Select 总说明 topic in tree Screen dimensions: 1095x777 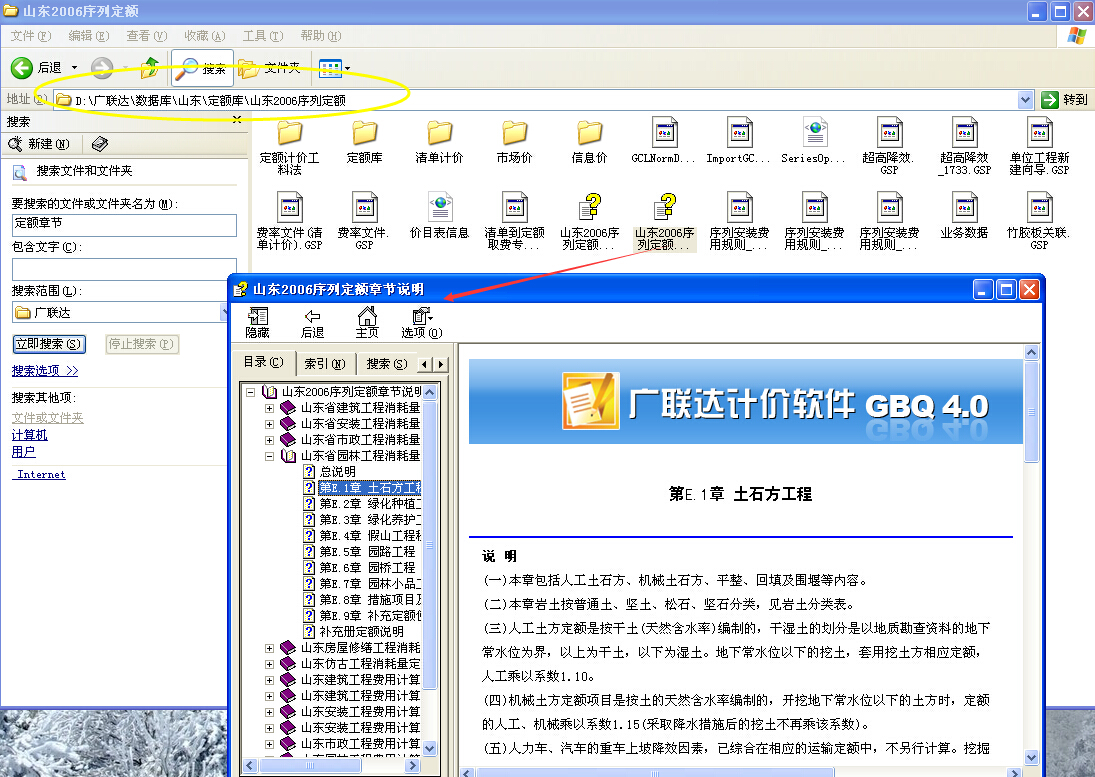338,472
